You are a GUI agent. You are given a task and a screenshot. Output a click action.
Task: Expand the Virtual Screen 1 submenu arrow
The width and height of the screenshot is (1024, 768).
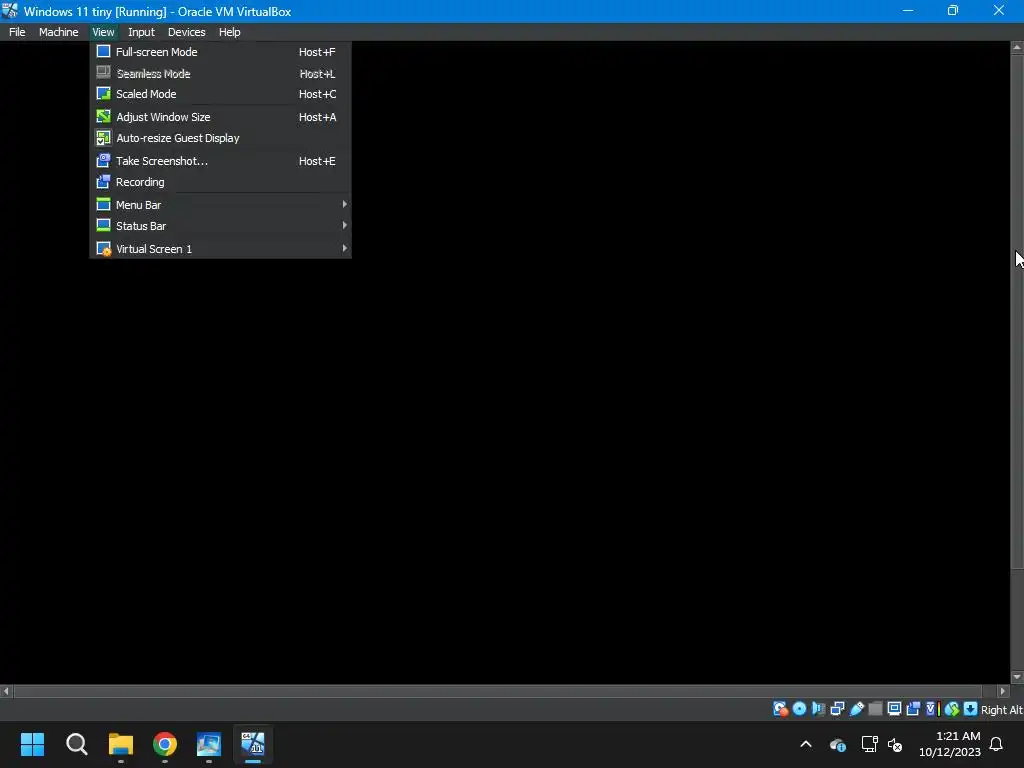tap(344, 248)
